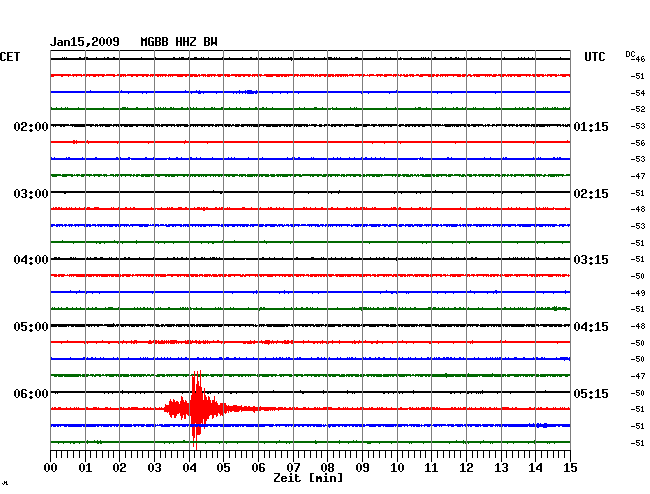Viewport: 650px width, 494px height.
Task: Click minute tick label 14
Action: [535, 467]
